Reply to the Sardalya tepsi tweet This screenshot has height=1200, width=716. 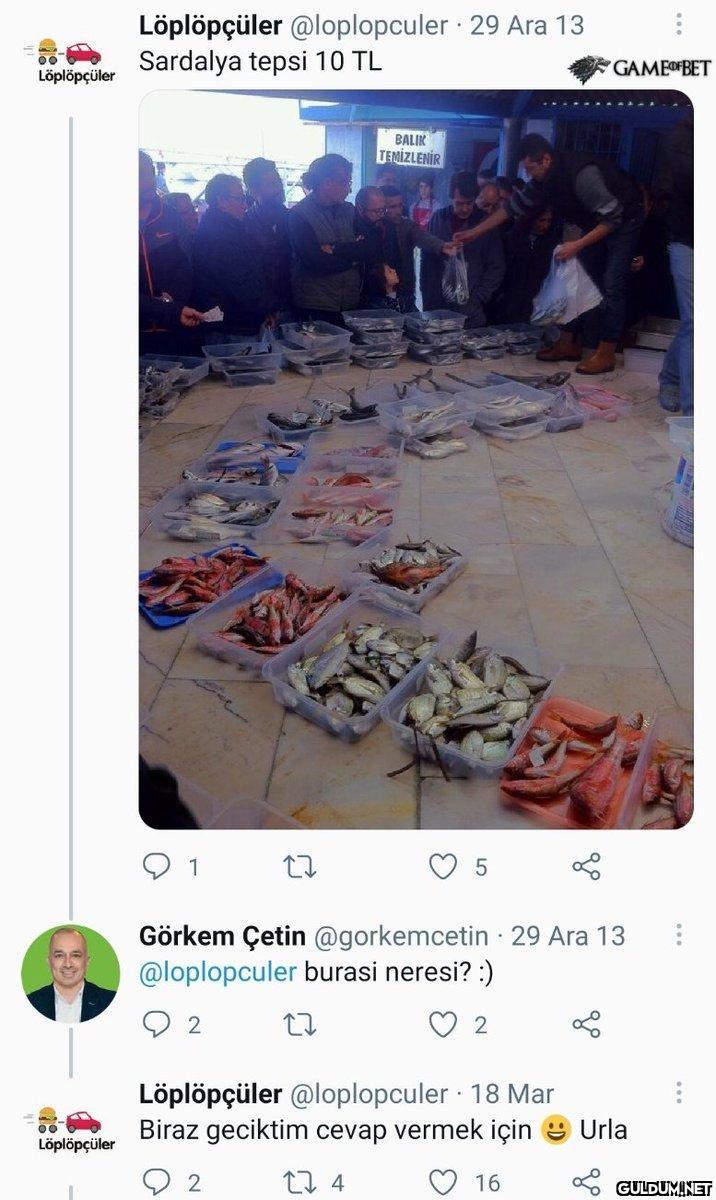[157, 865]
